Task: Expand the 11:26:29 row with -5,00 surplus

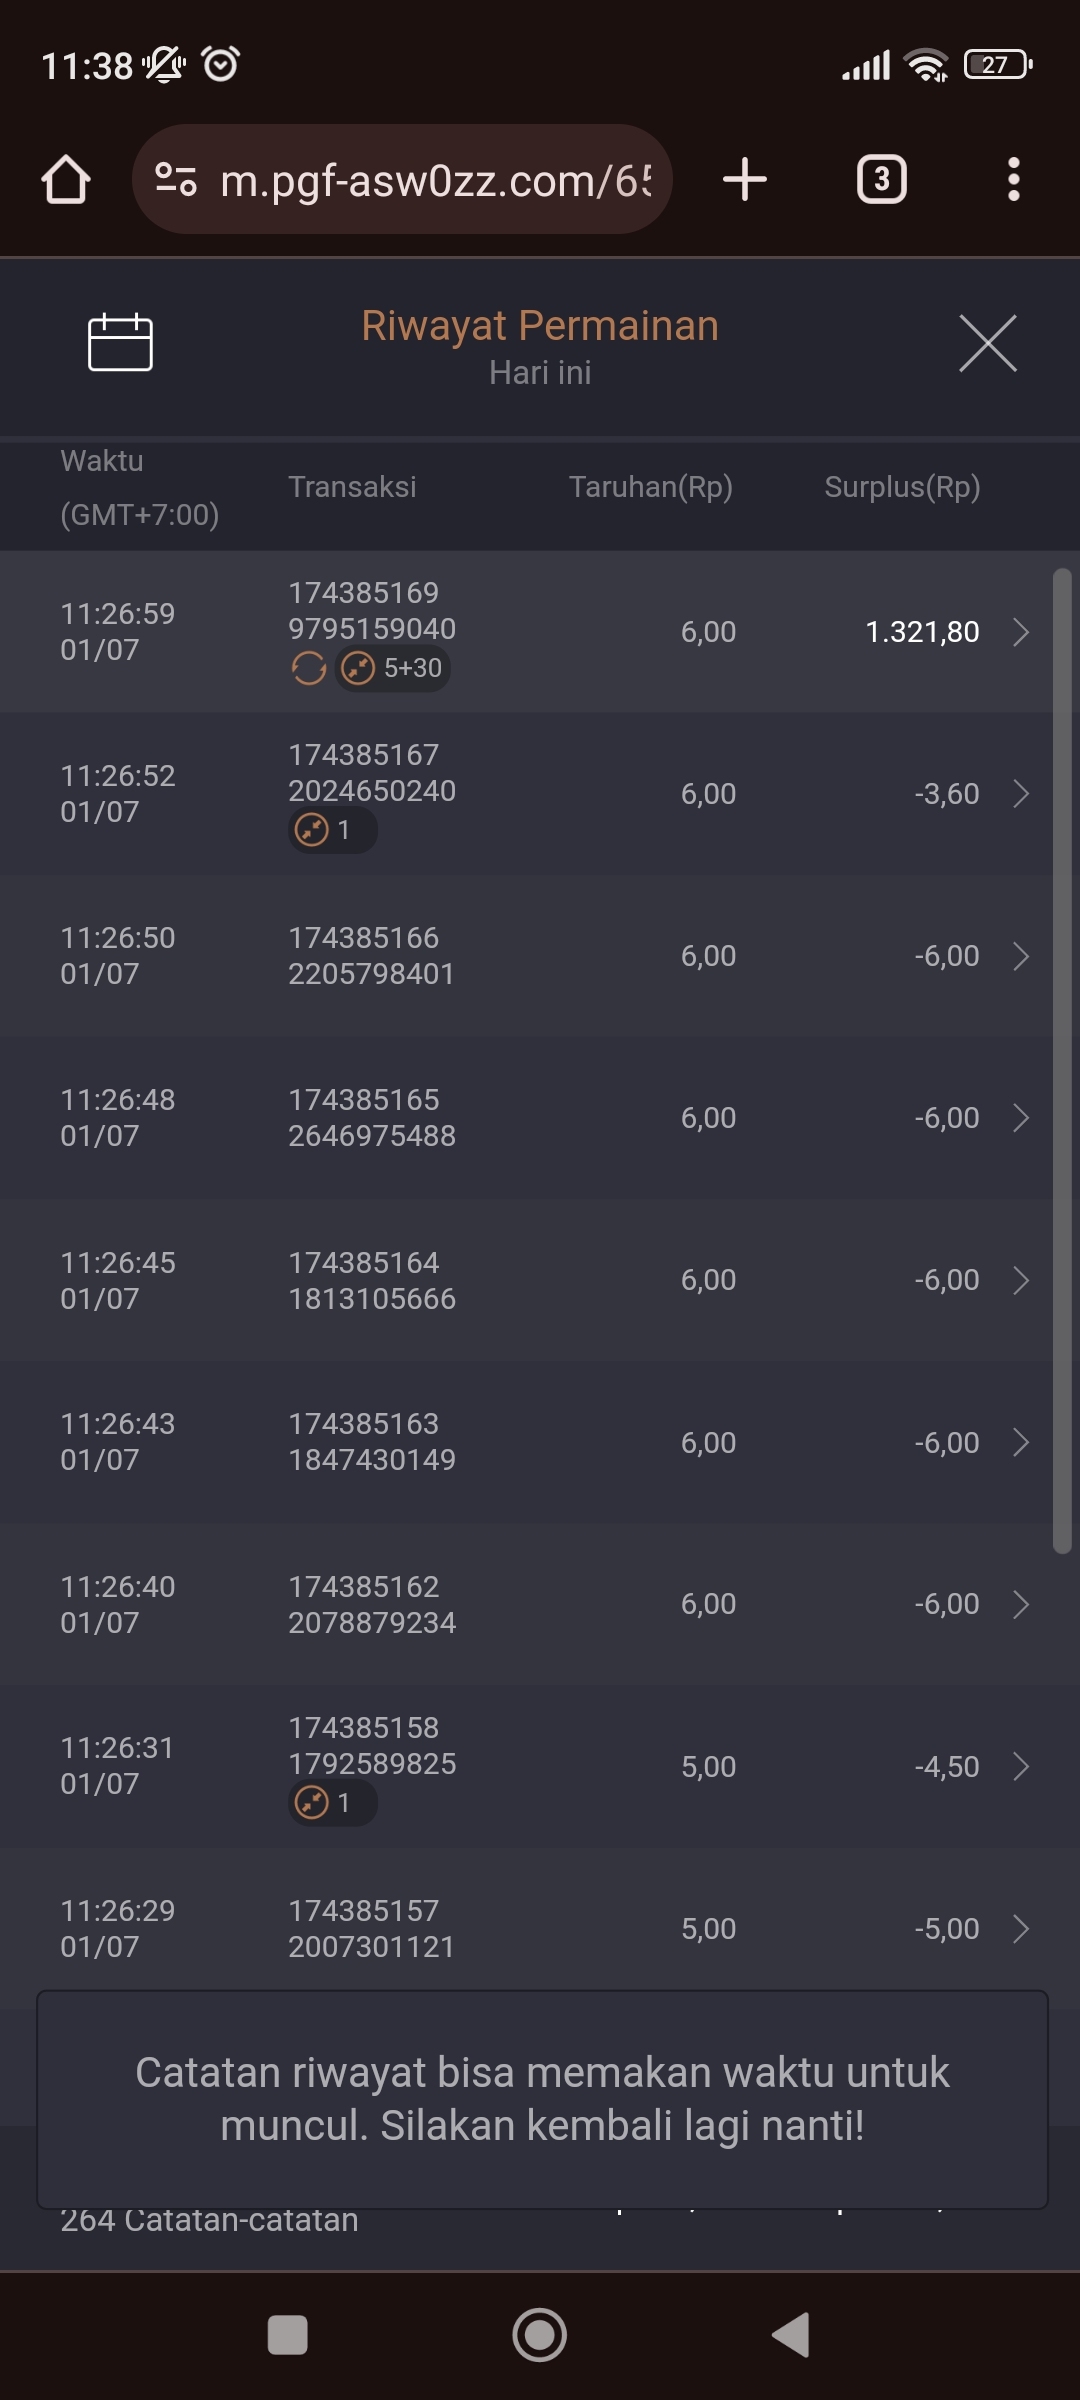Action: (x=1020, y=1929)
